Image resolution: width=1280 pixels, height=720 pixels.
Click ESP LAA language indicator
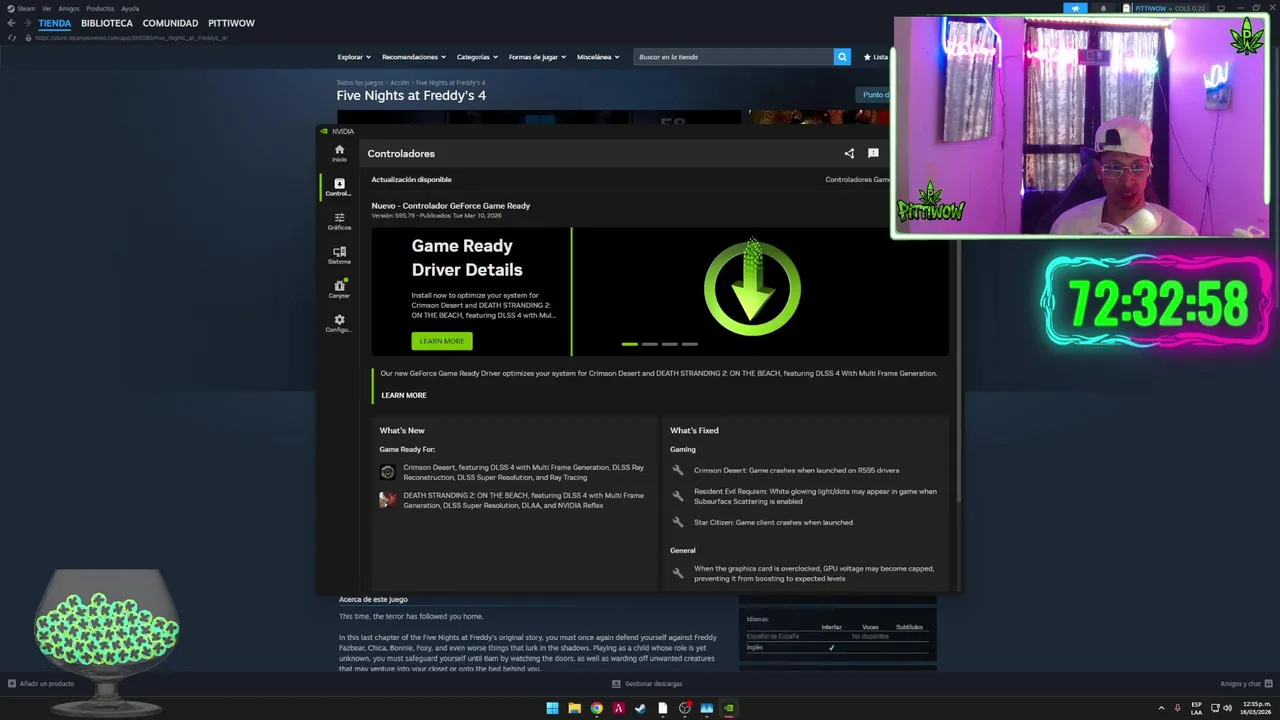pyautogui.click(x=1197, y=708)
